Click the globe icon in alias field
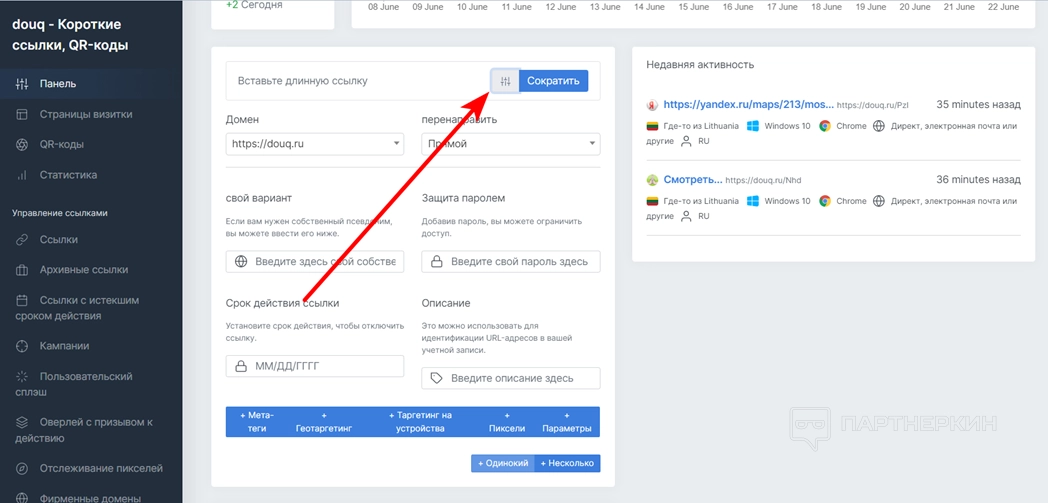This screenshot has height=503, width=1048. pyautogui.click(x=241, y=262)
